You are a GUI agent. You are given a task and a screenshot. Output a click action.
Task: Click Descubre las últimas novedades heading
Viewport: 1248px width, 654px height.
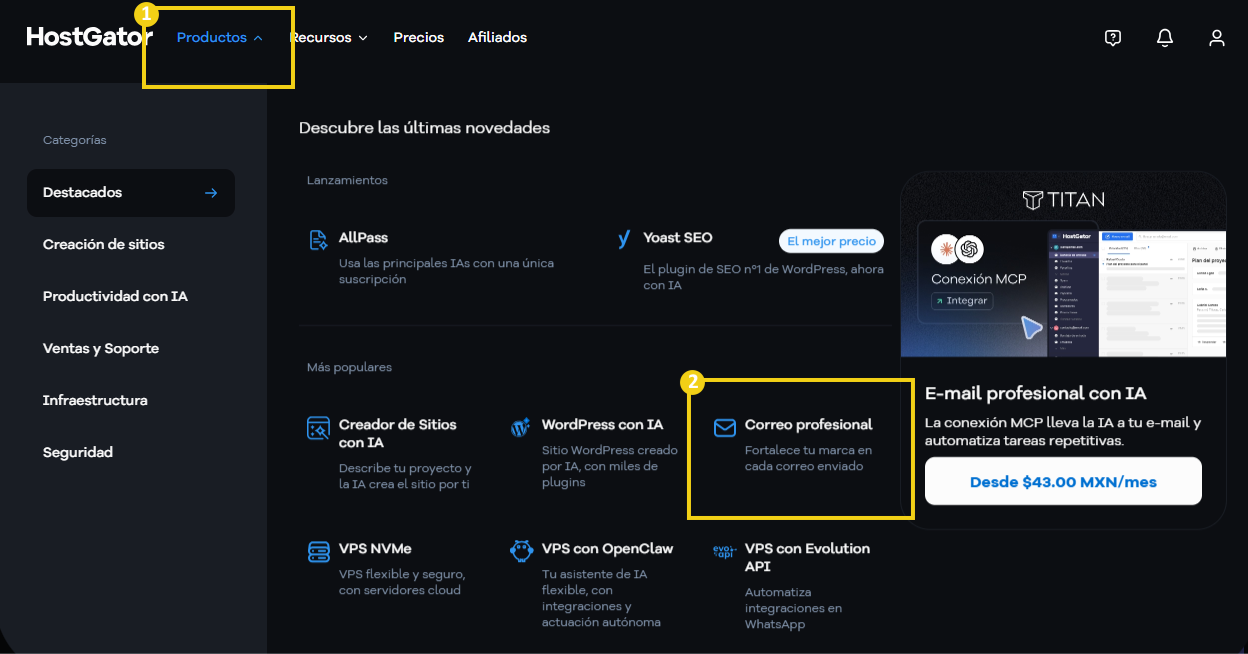[x=424, y=128]
